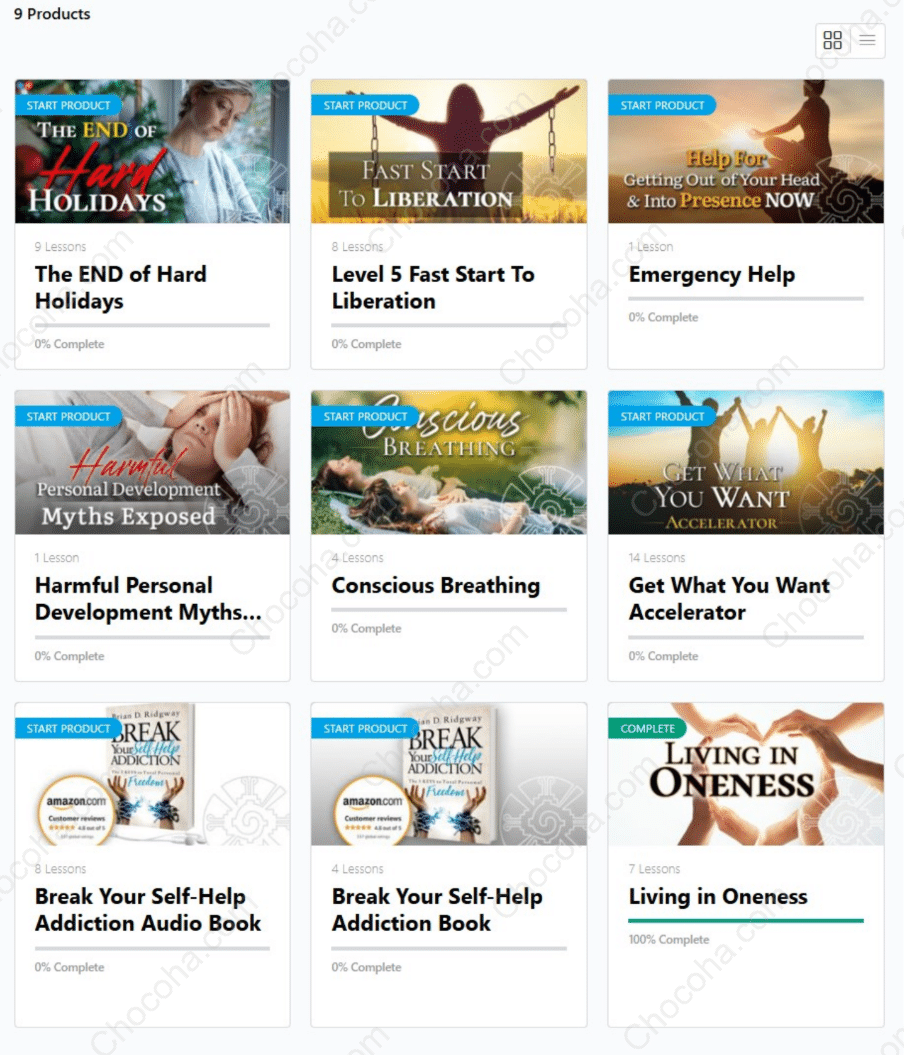Open Break Your Self-Help Addiction Book title
This screenshot has width=904, height=1055.
coord(437,909)
